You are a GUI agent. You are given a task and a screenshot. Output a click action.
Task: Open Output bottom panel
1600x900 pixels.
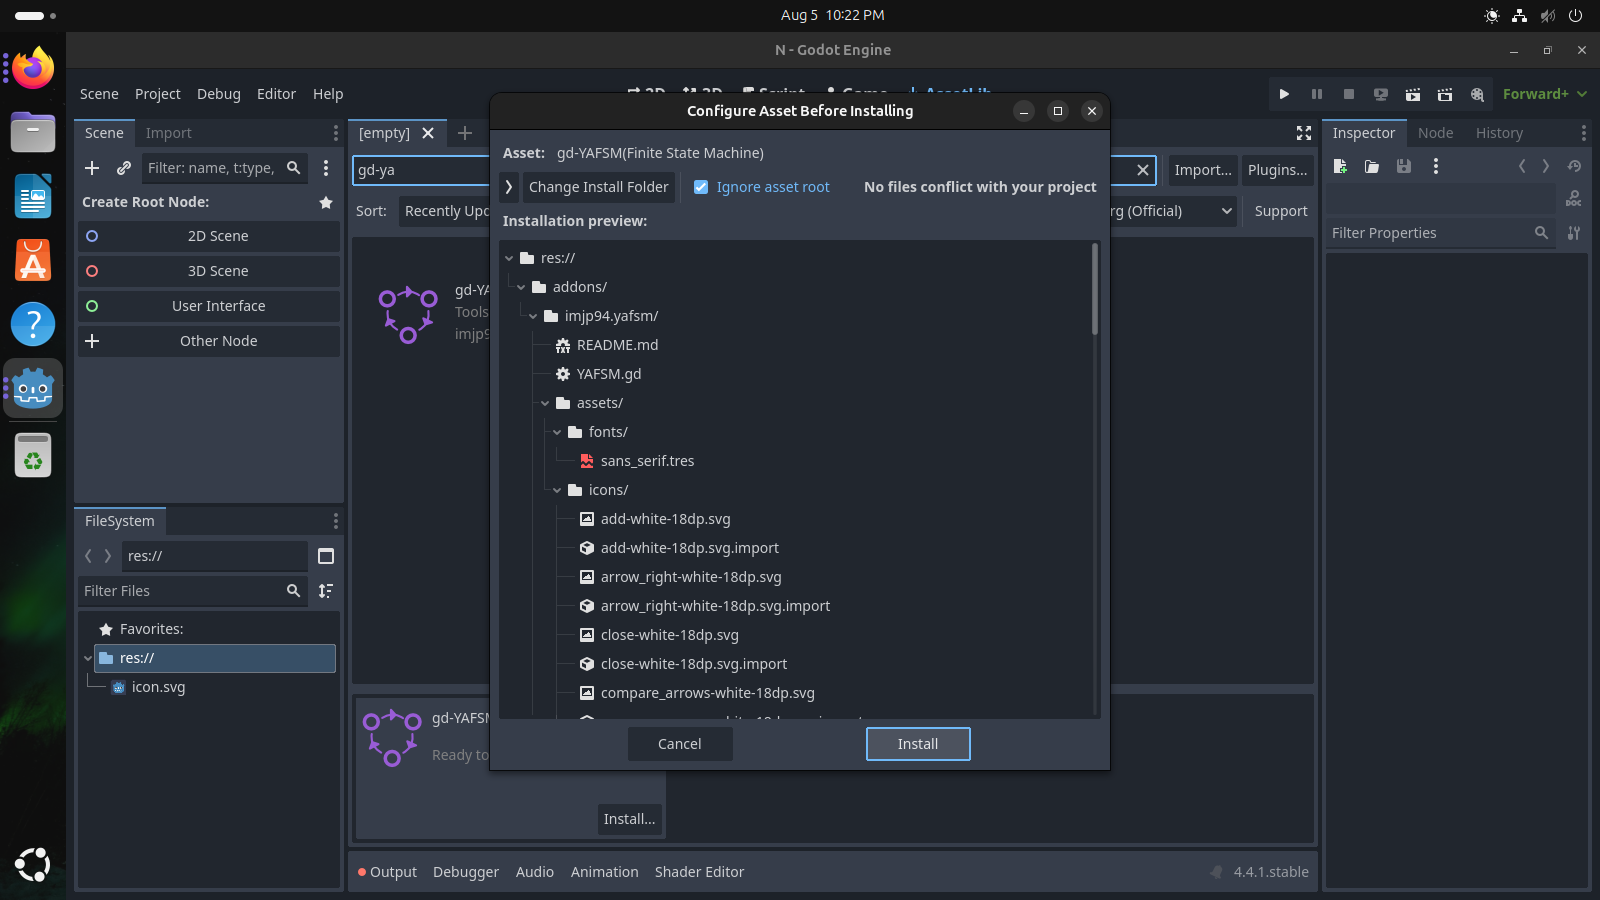pos(387,872)
